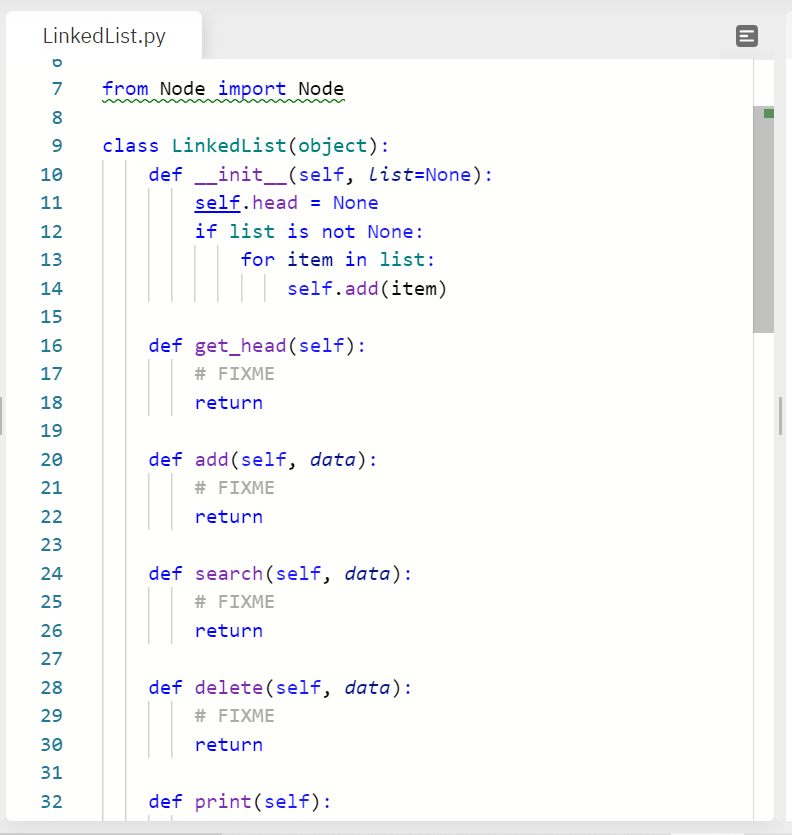The height and width of the screenshot is (835, 792).
Task: Click the LinkedList class name
Action: coord(229,145)
